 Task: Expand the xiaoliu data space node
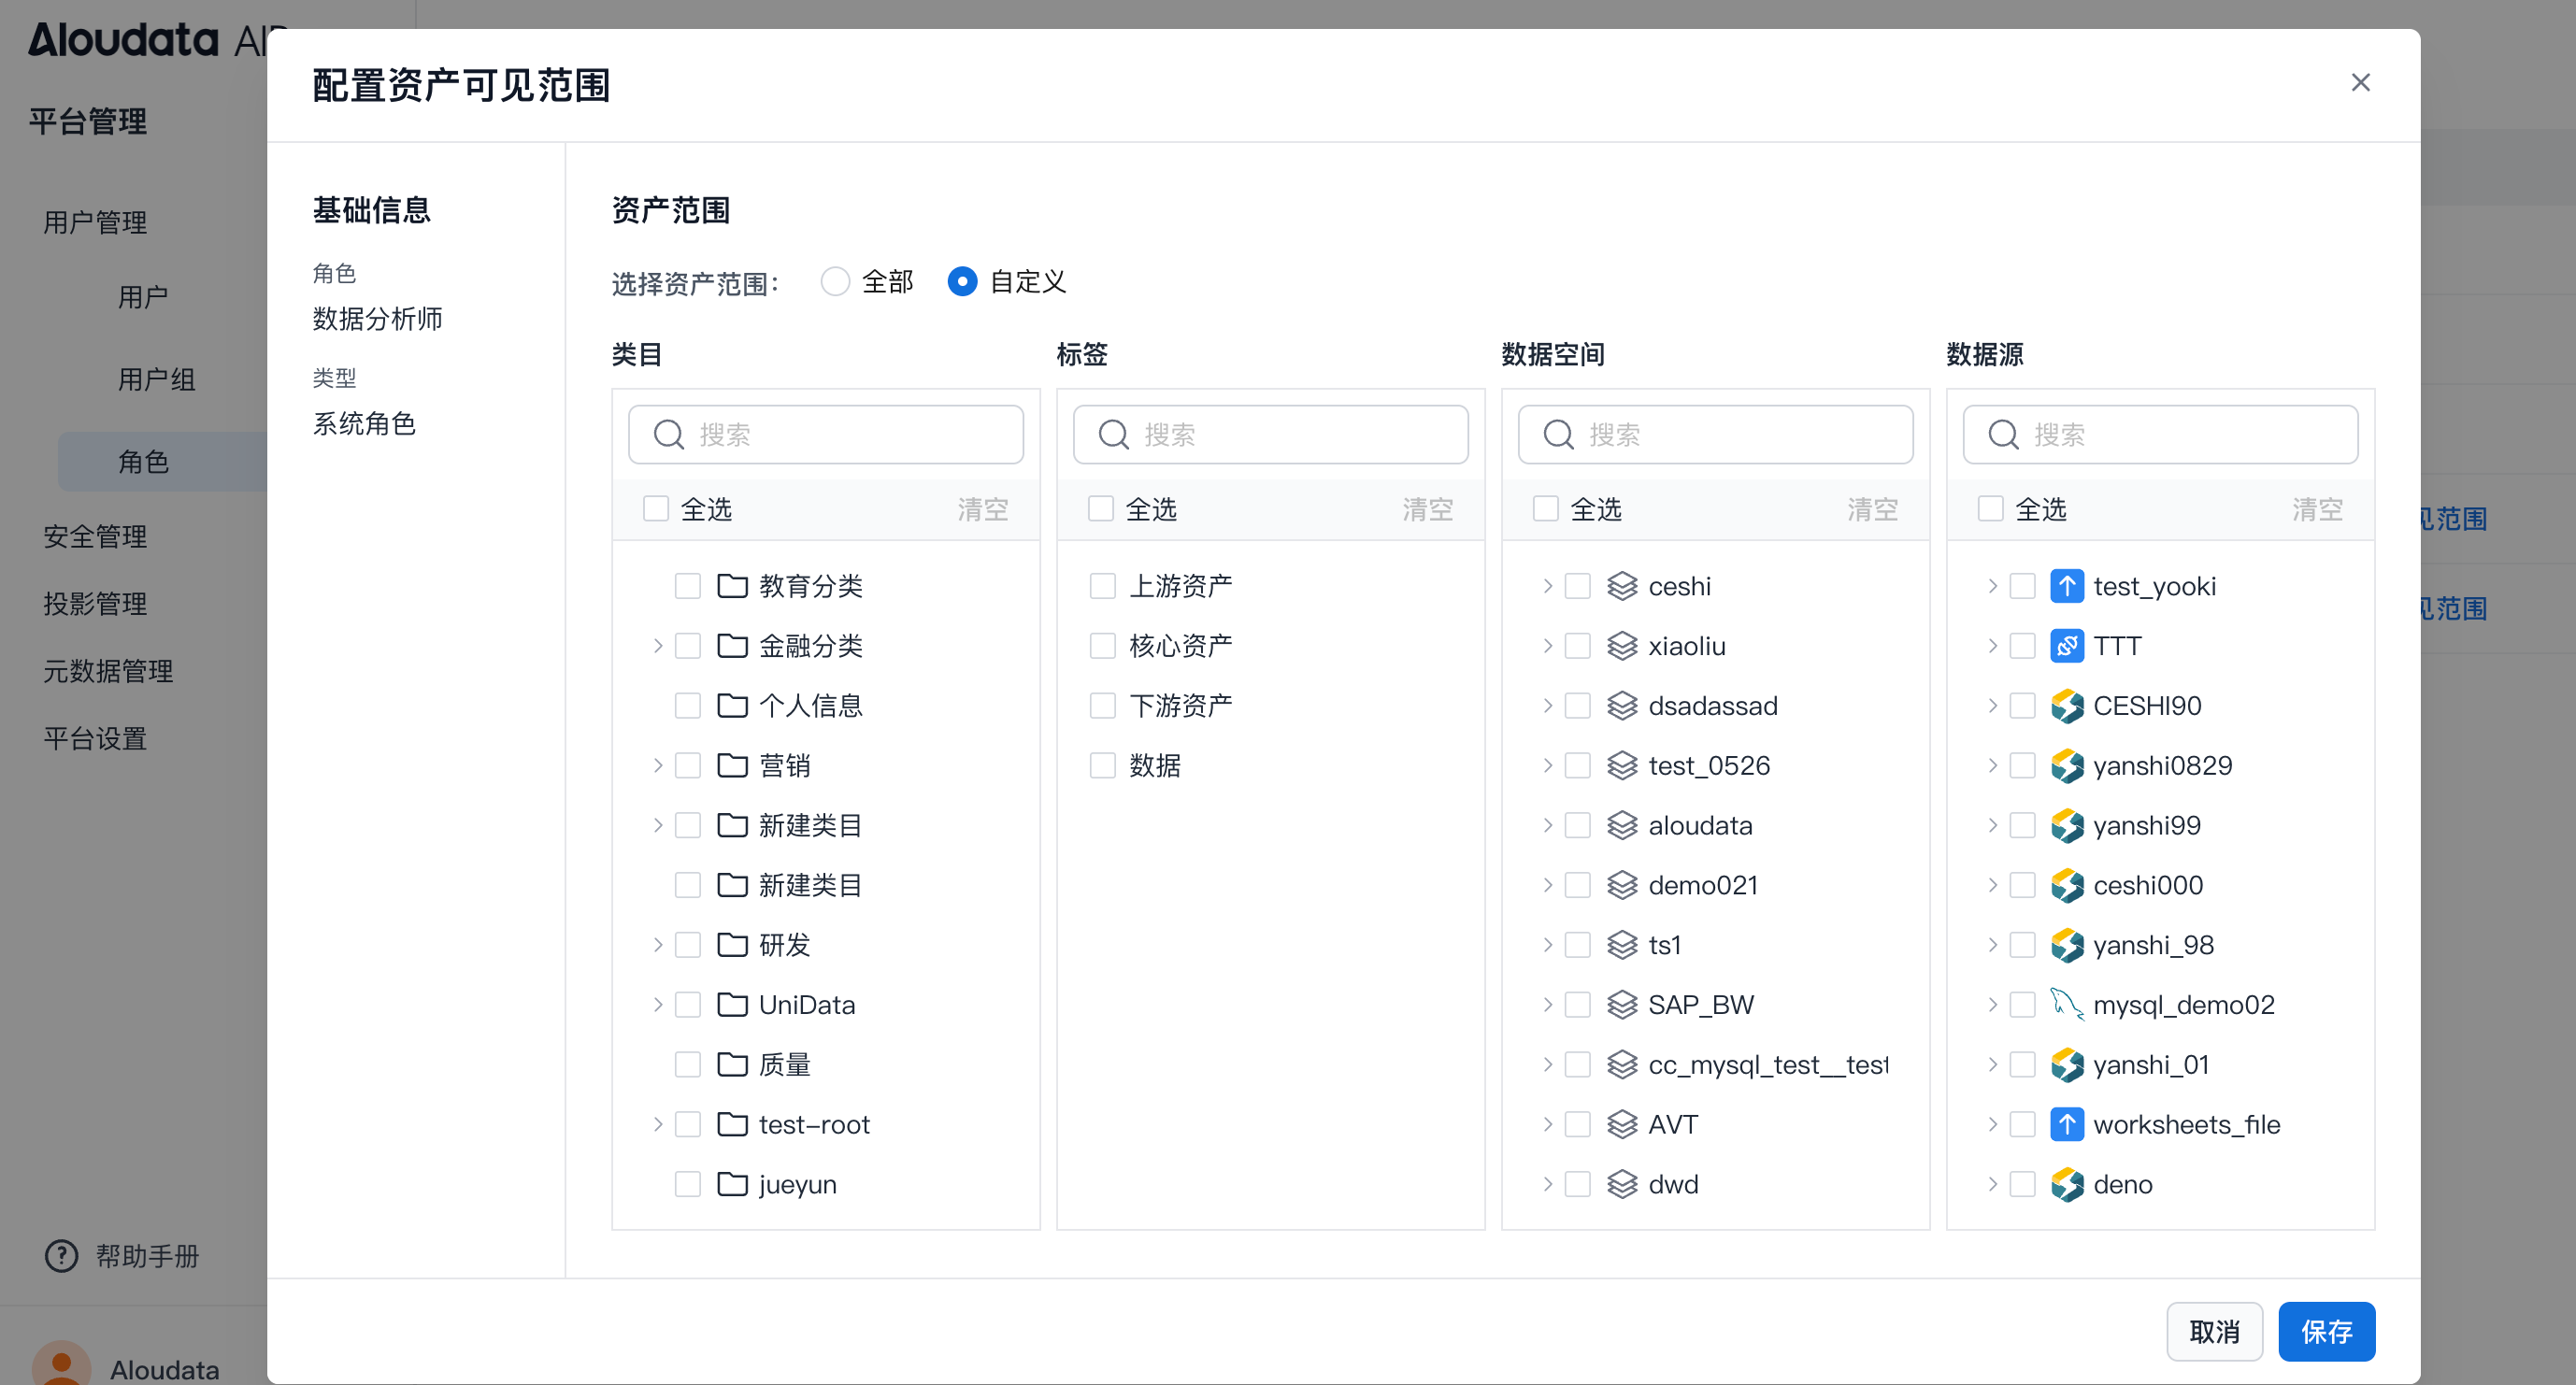click(1547, 646)
